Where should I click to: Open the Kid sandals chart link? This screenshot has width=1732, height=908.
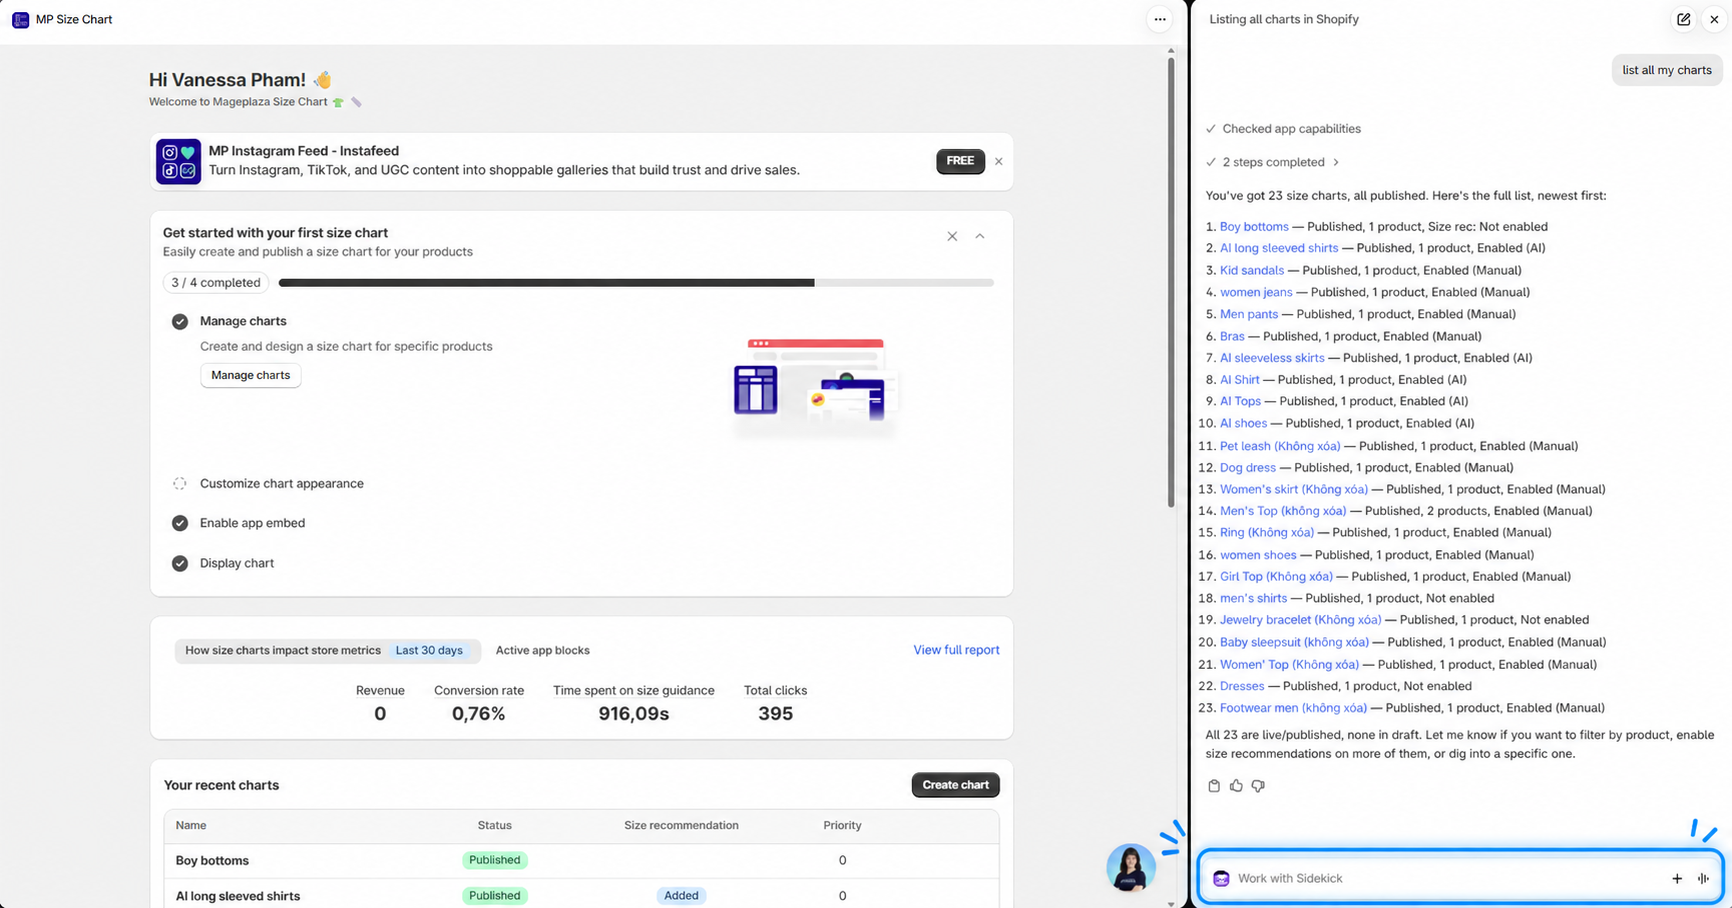pos(1252,270)
